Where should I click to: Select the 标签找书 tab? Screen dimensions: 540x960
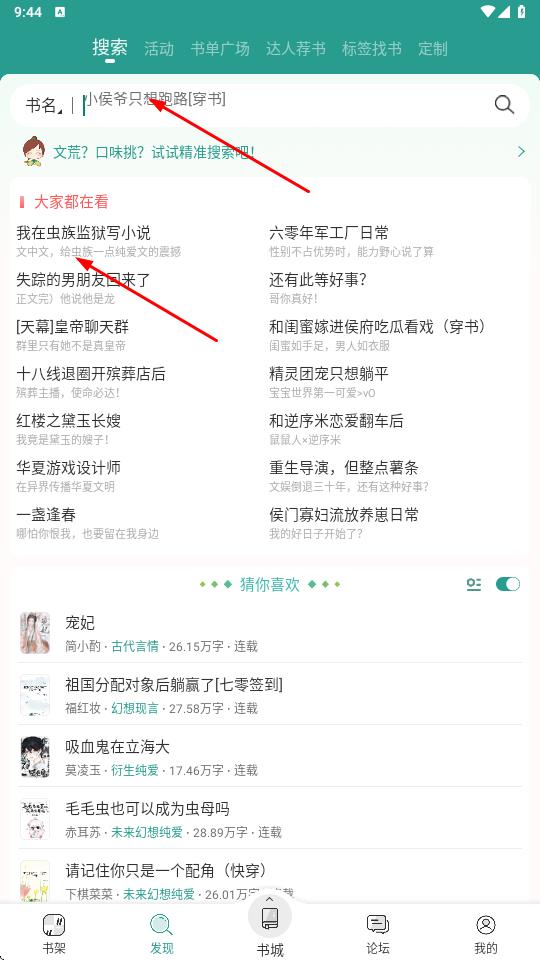pyautogui.click(x=372, y=49)
